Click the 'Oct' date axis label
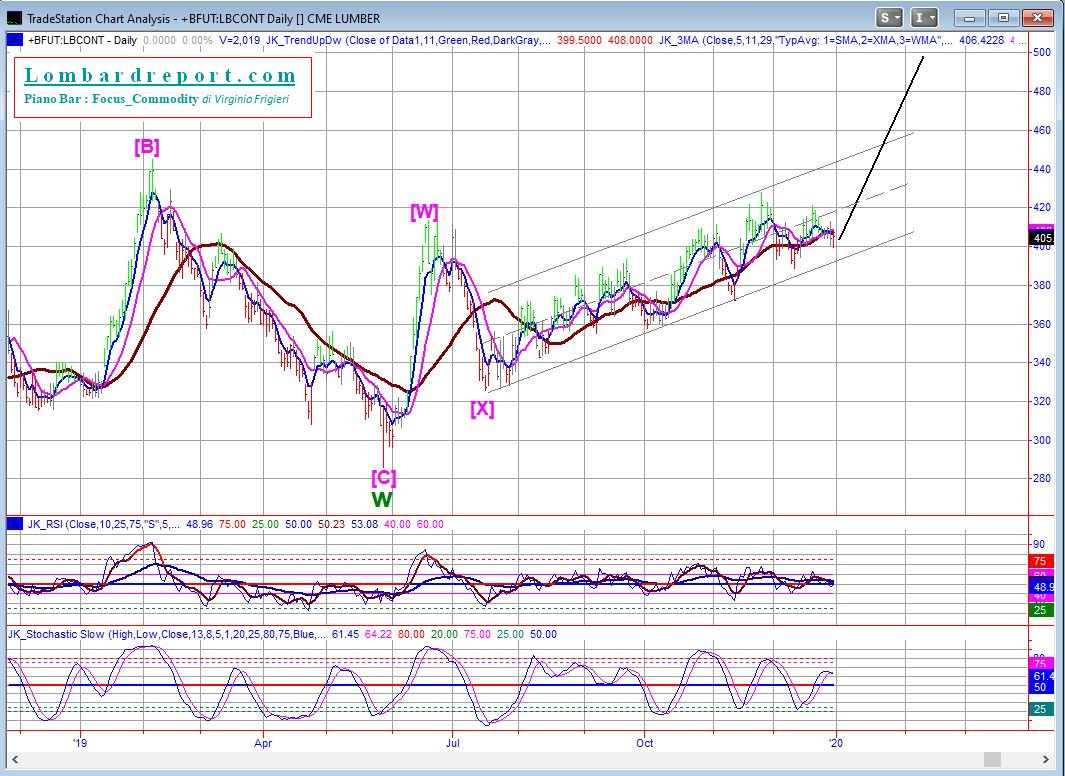This screenshot has height=776, width=1065. pyautogui.click(x=645, y=743)
